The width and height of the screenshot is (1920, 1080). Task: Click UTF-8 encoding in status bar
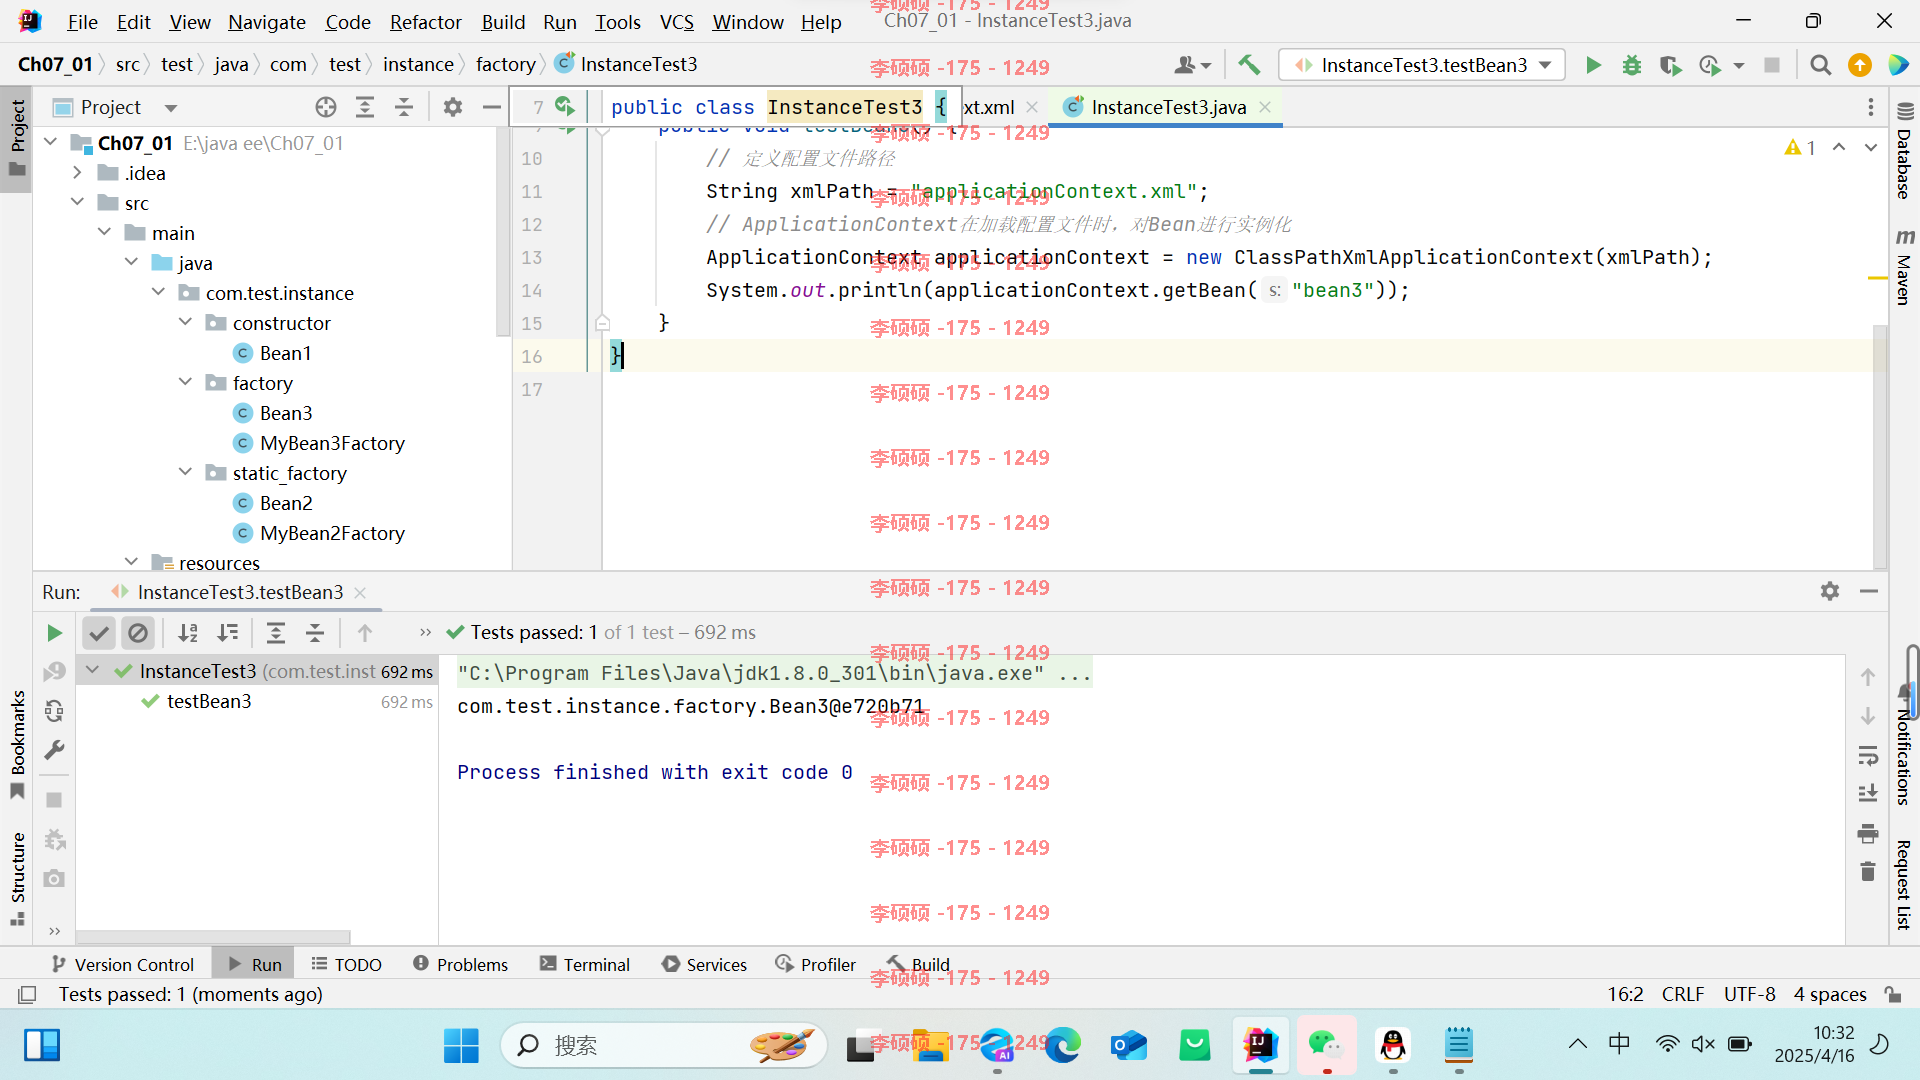(x=1749, y=994)
